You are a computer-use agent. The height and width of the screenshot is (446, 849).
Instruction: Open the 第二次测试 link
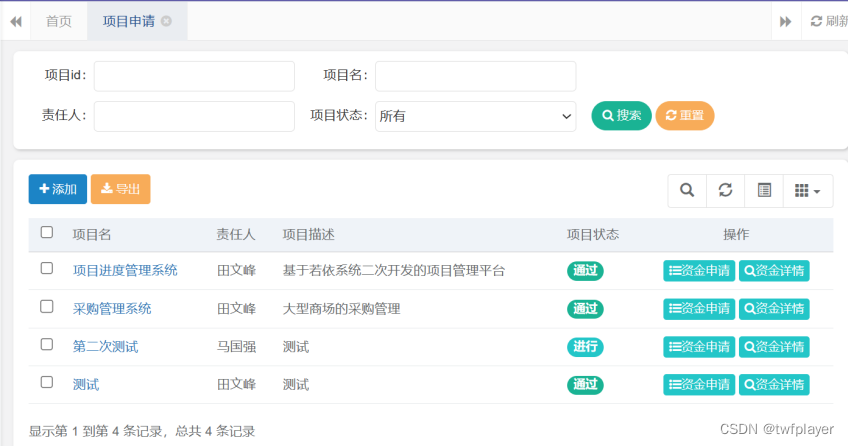[x=106, y=346]
